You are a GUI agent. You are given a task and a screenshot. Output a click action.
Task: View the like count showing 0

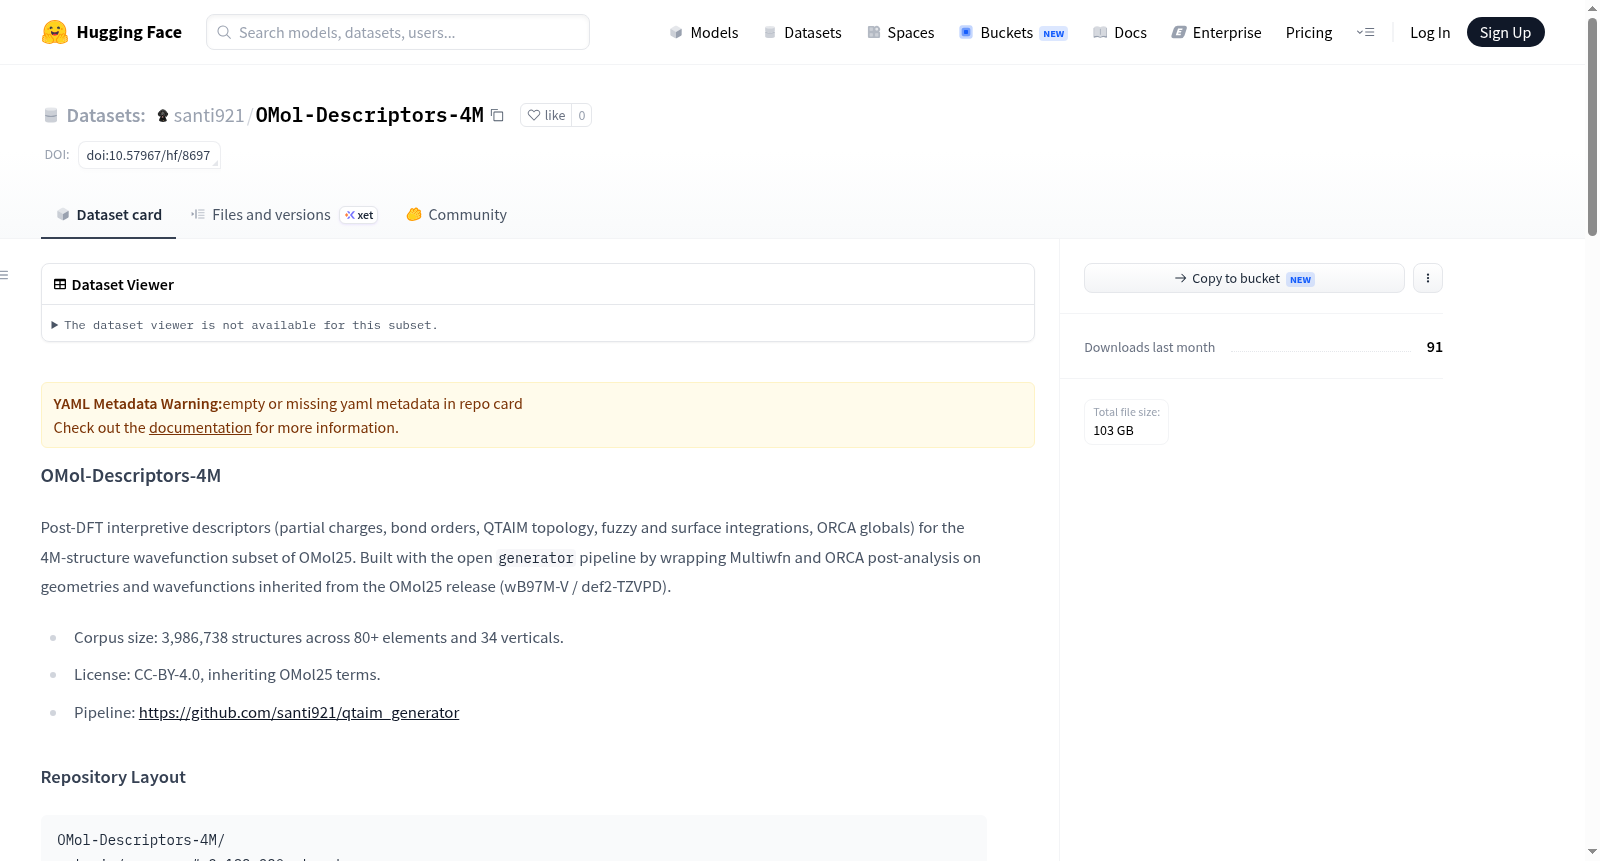click(x=582, y=115)
